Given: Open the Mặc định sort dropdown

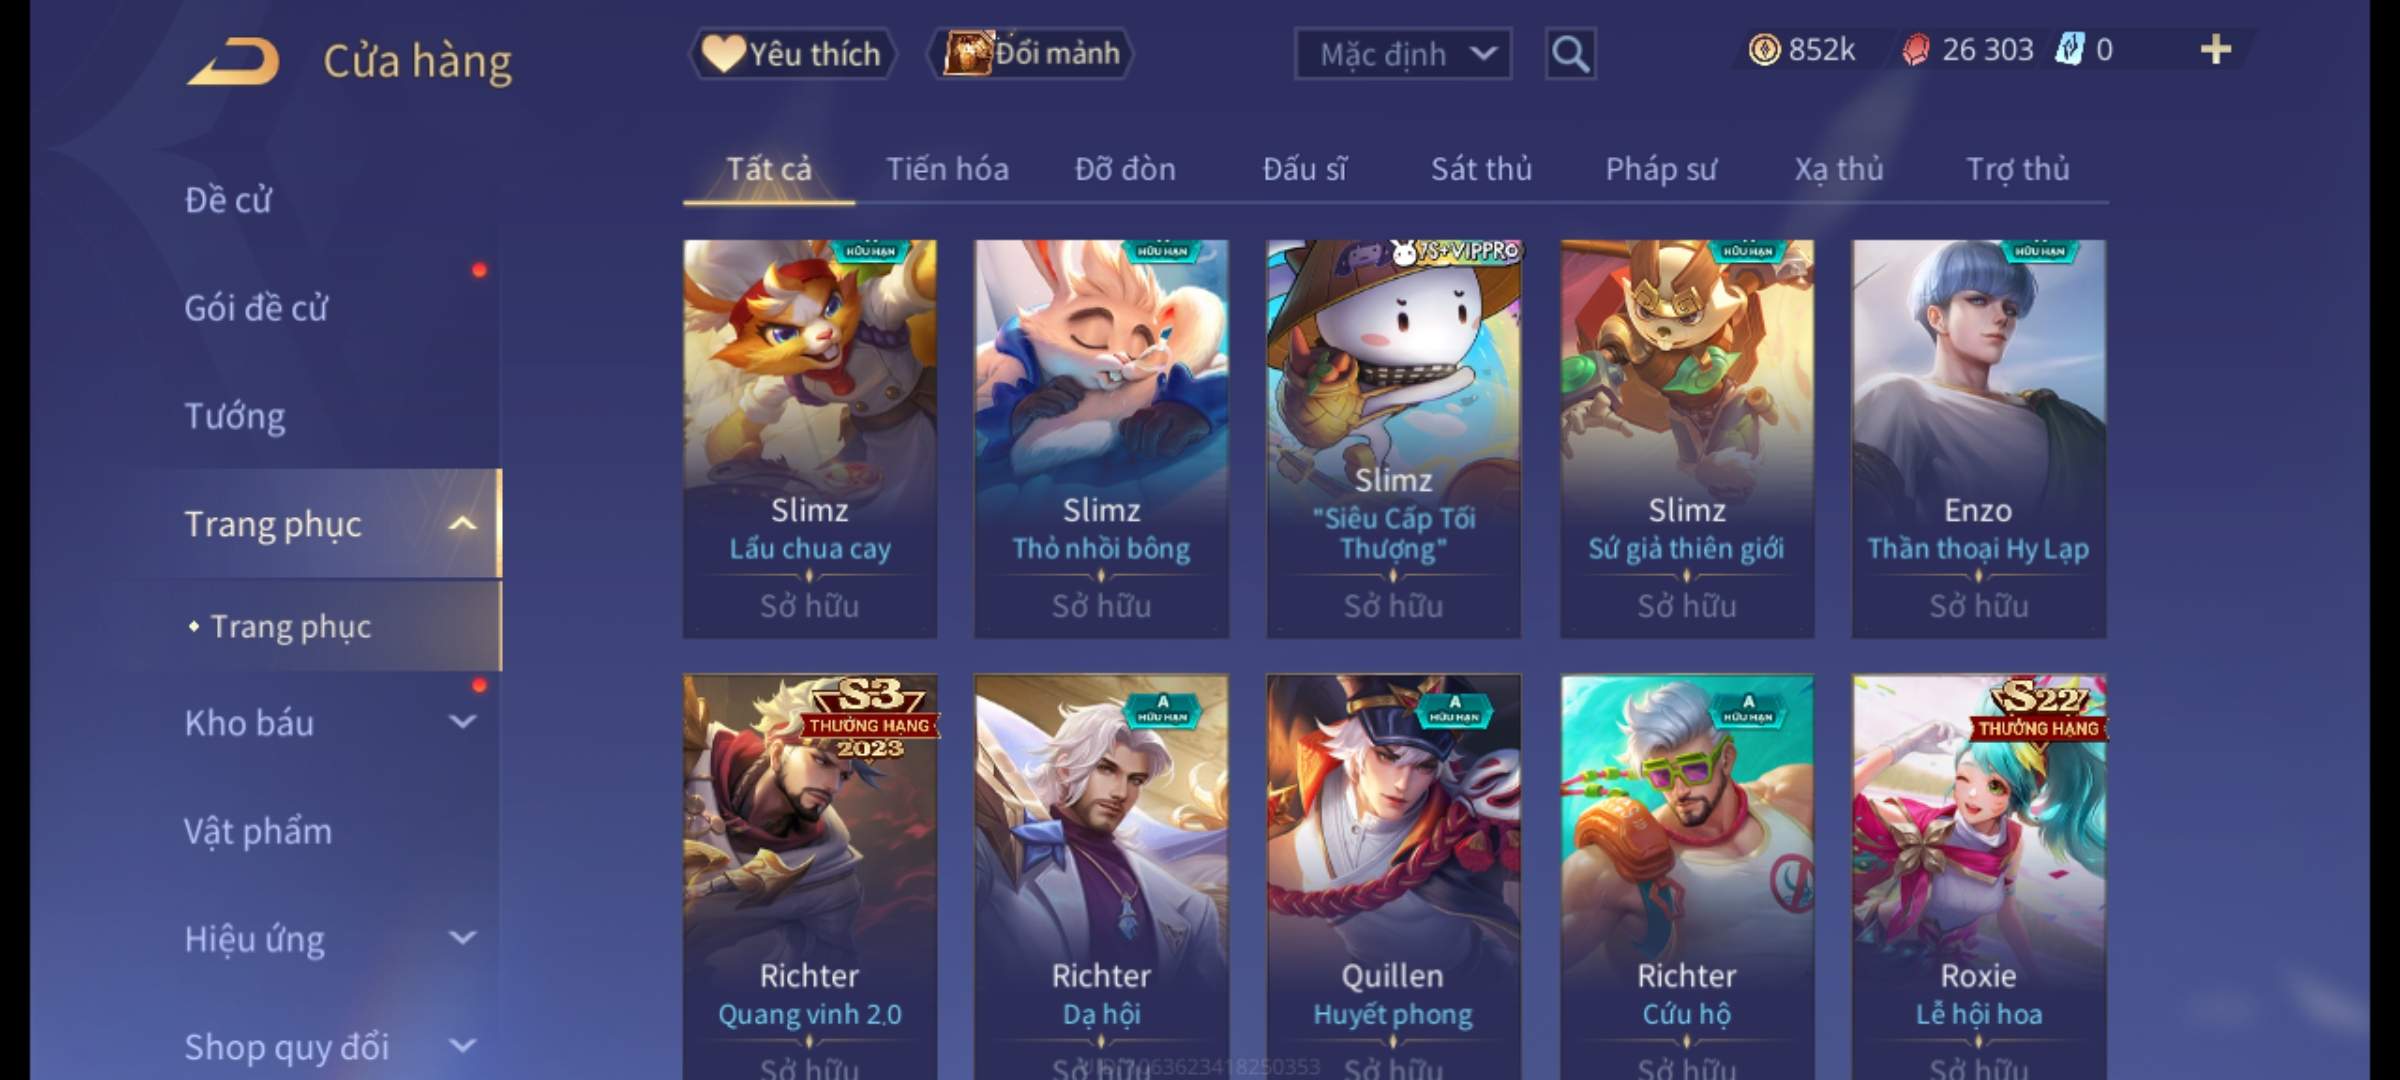Looking at the screenshot, I should click(x=1403, y=54).
